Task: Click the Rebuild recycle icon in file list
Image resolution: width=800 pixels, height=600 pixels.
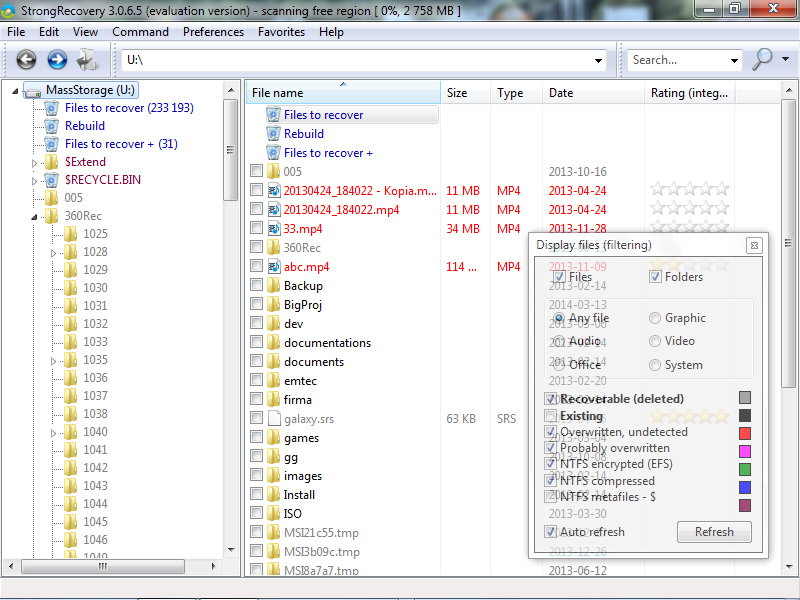Action: pos(273,134)
